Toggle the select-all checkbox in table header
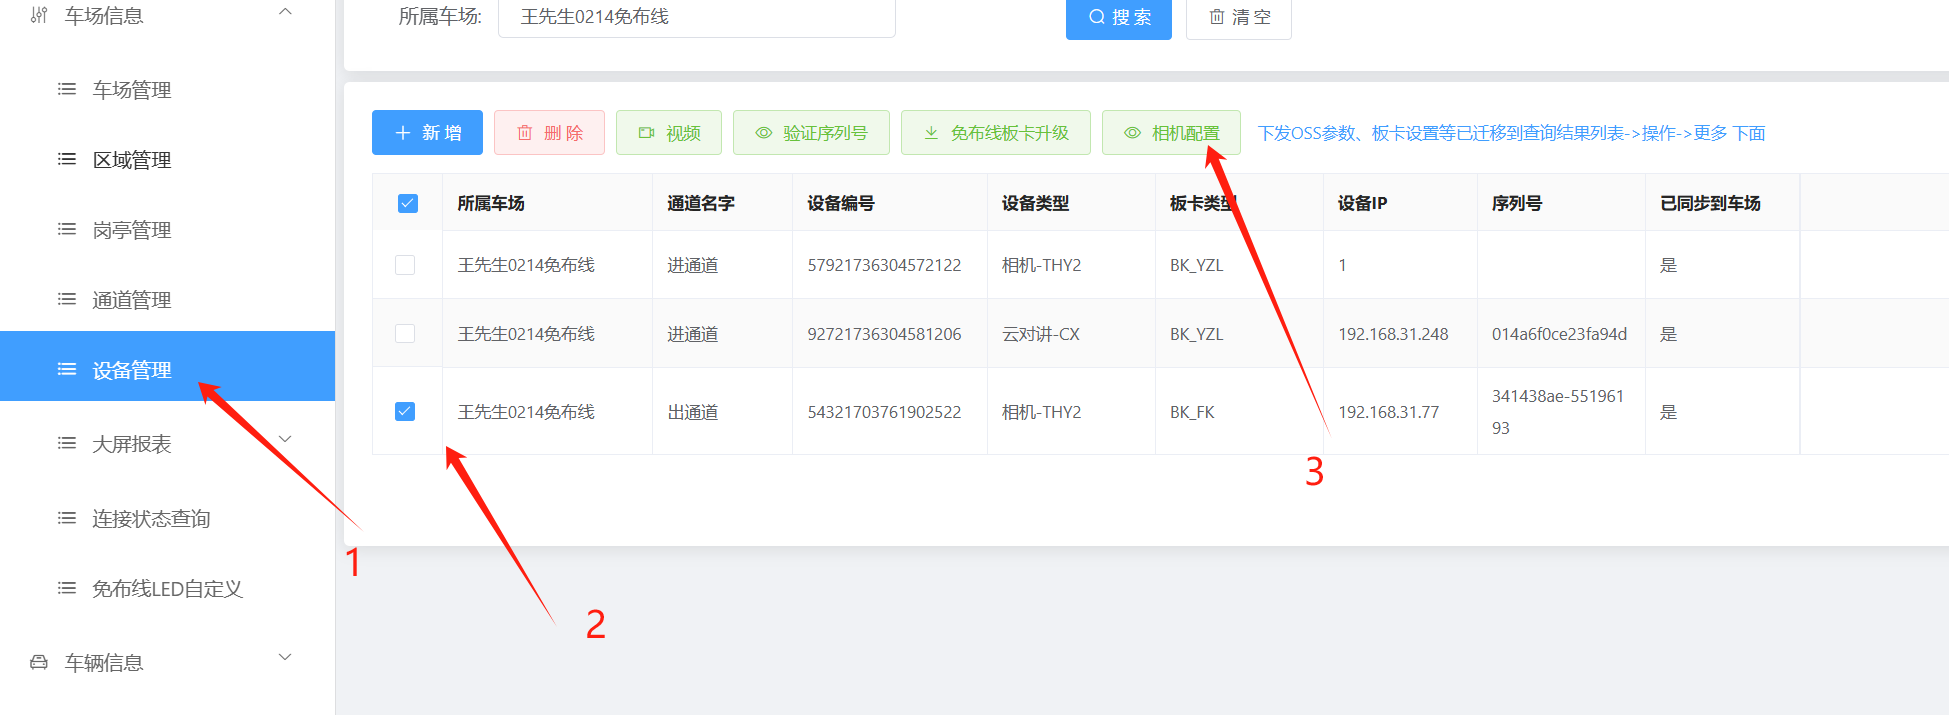 tap(408, 203)
